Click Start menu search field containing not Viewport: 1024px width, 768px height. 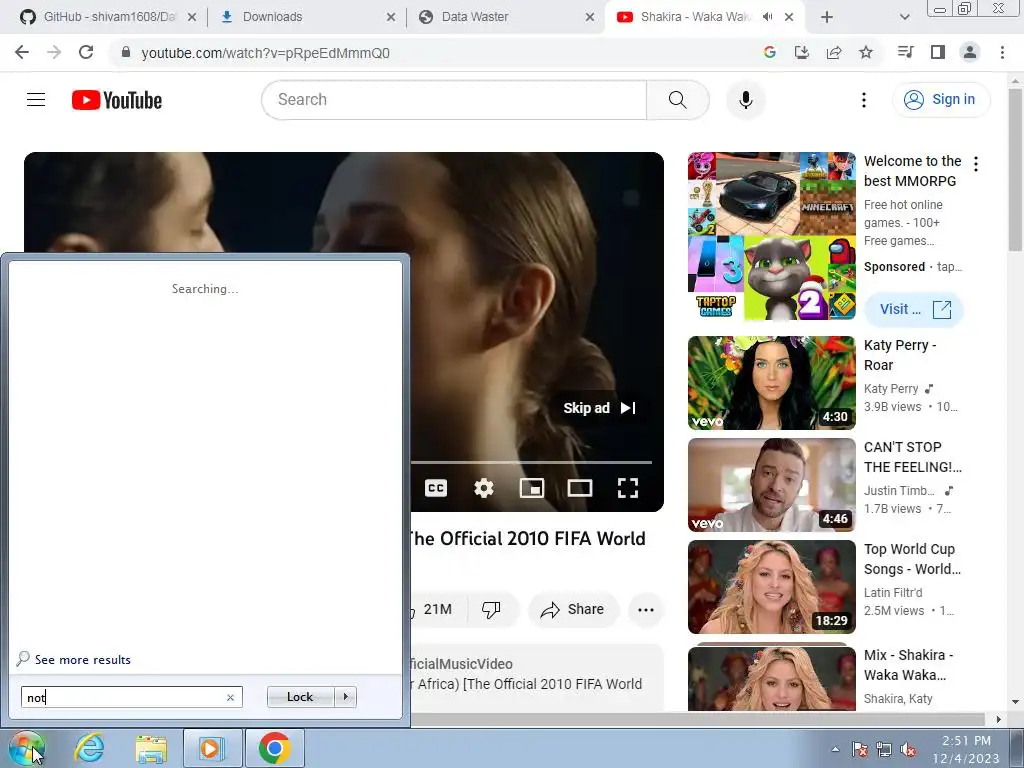131,697
